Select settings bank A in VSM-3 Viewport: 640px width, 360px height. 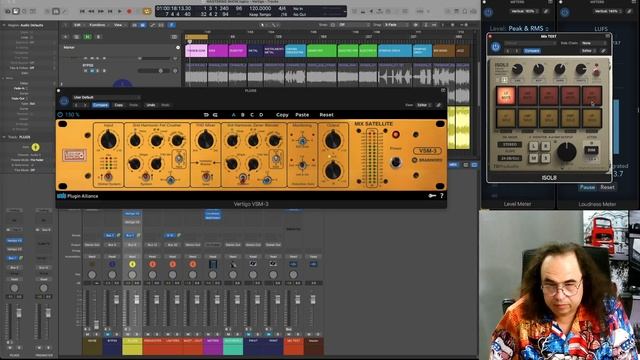(x=233, y=115)
